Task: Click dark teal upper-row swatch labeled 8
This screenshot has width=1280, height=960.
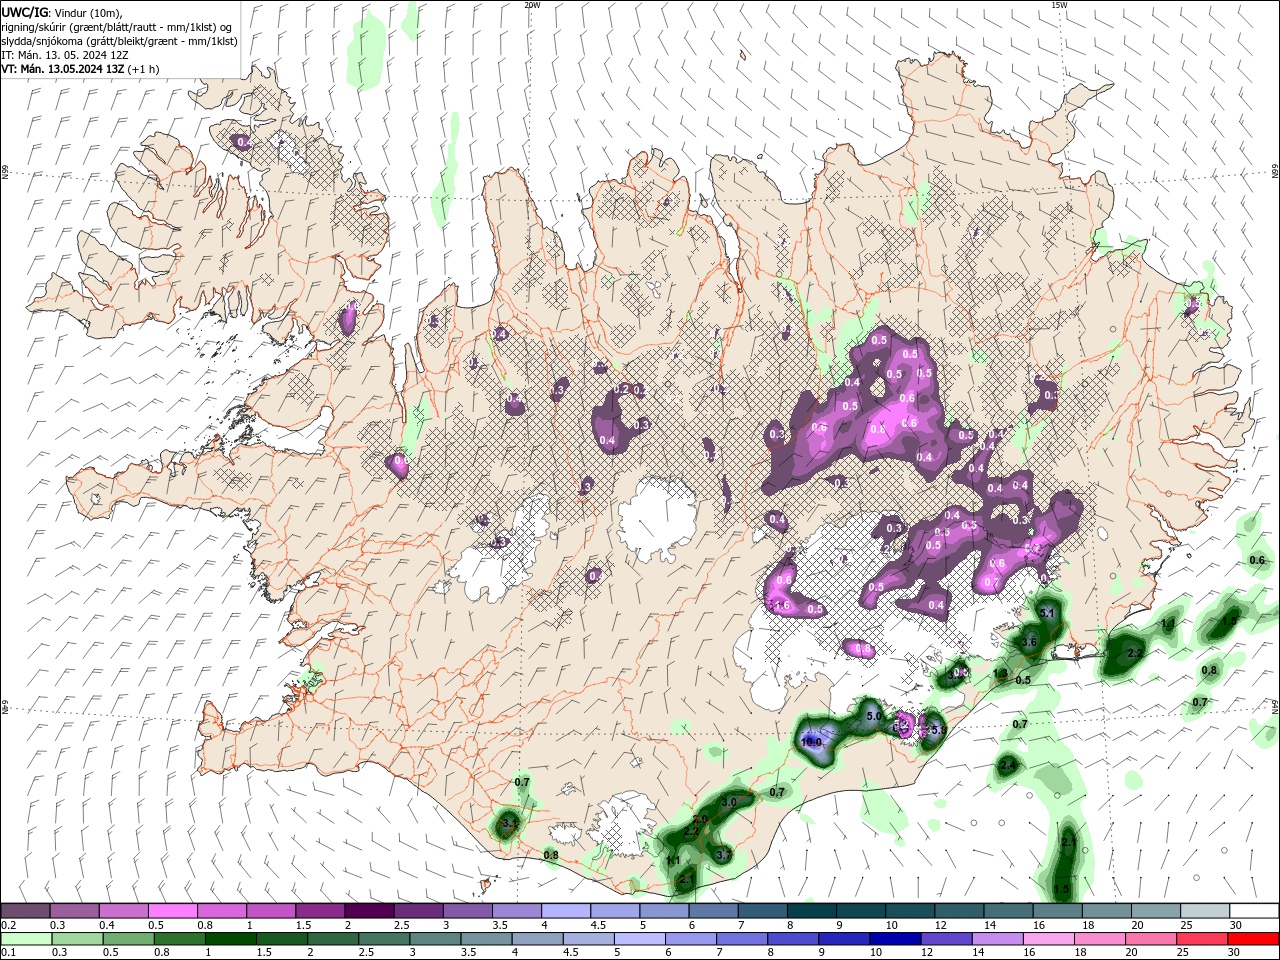Action: click(x=812, y=911)
